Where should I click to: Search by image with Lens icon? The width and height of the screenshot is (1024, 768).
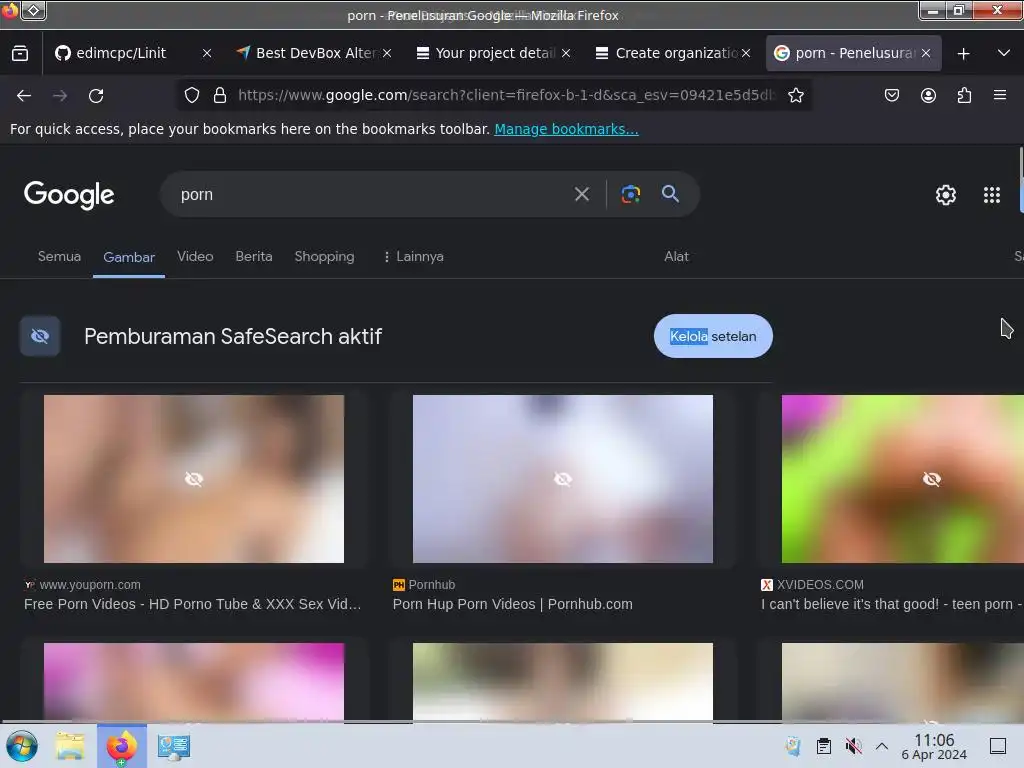(x=630, y=194)
